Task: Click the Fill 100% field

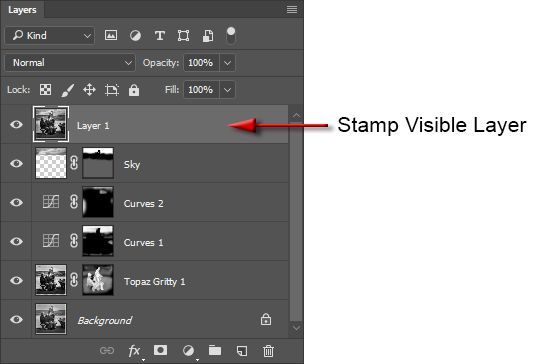Action: [201, 90]
